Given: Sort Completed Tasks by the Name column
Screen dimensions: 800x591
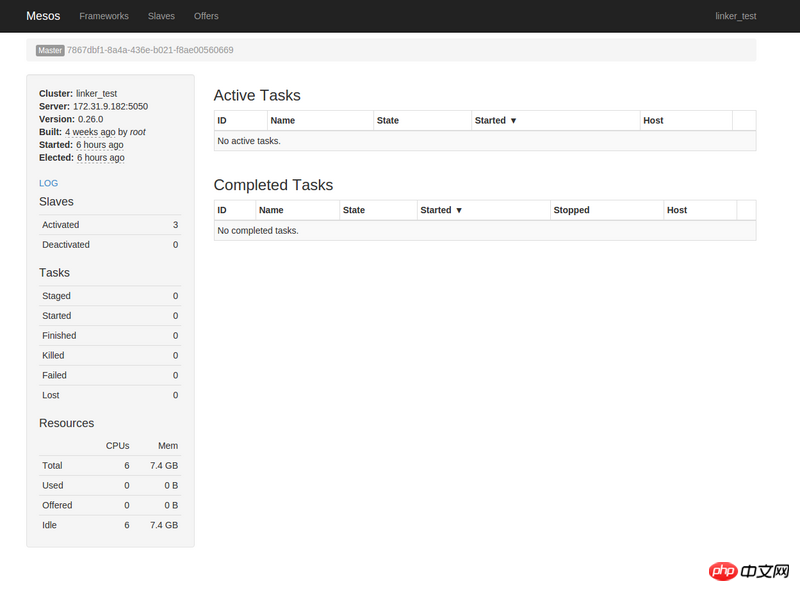Looking at the screenshot, I should click(x=271, y=210).
